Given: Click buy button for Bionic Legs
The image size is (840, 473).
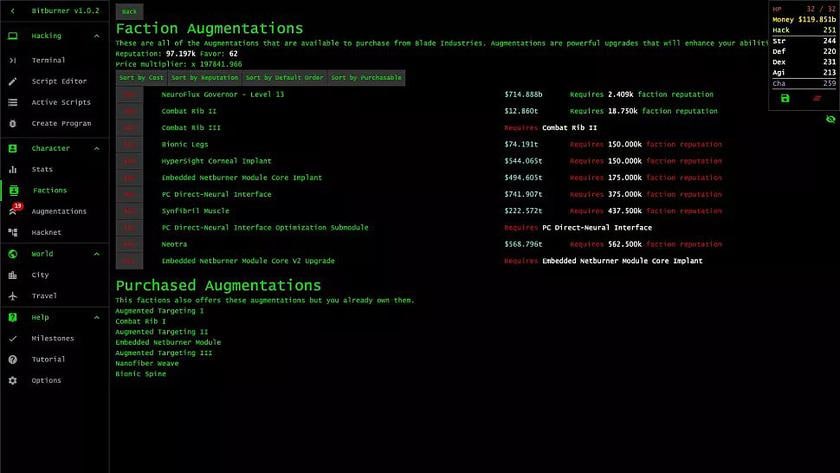Looking at the screenshot, I should click(129, 145).
